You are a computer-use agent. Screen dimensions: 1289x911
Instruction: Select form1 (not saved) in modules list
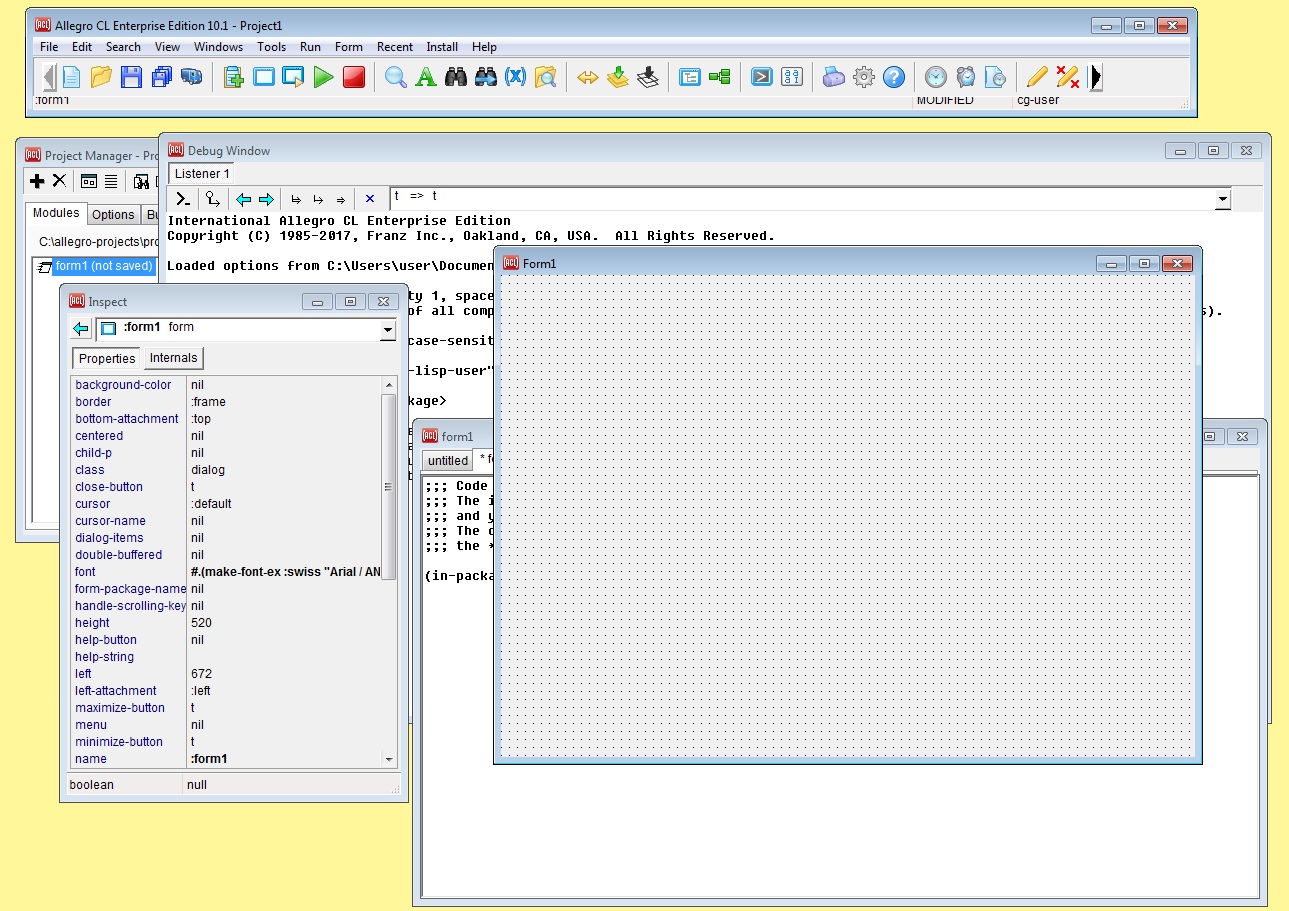[104, 266]
